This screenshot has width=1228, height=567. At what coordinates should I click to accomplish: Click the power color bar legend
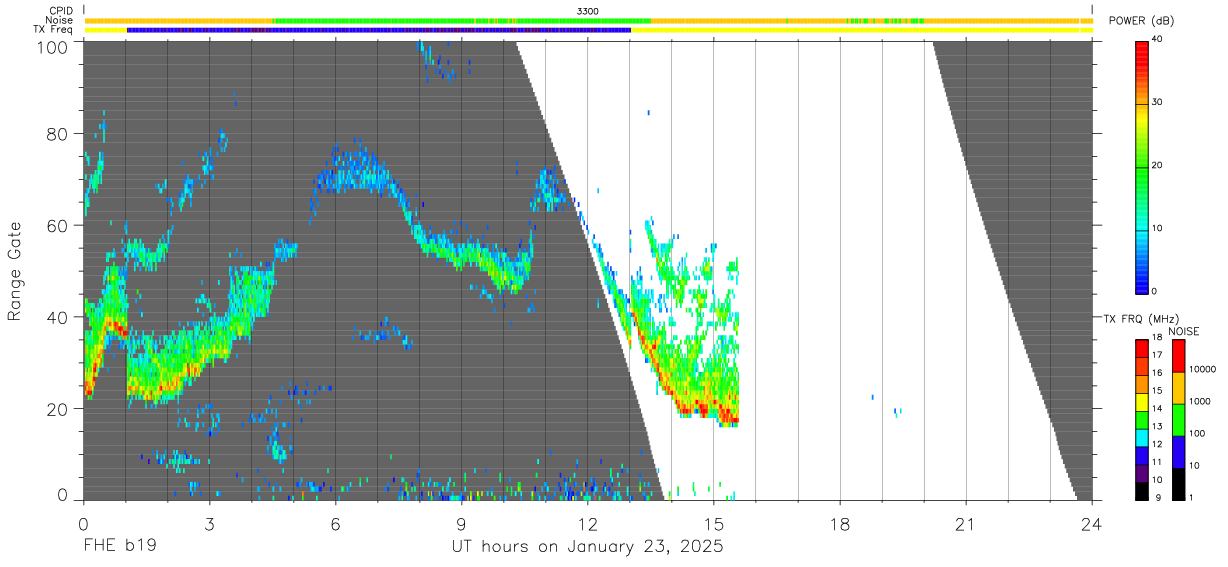pyautogui.click(x=1142, y=167)
